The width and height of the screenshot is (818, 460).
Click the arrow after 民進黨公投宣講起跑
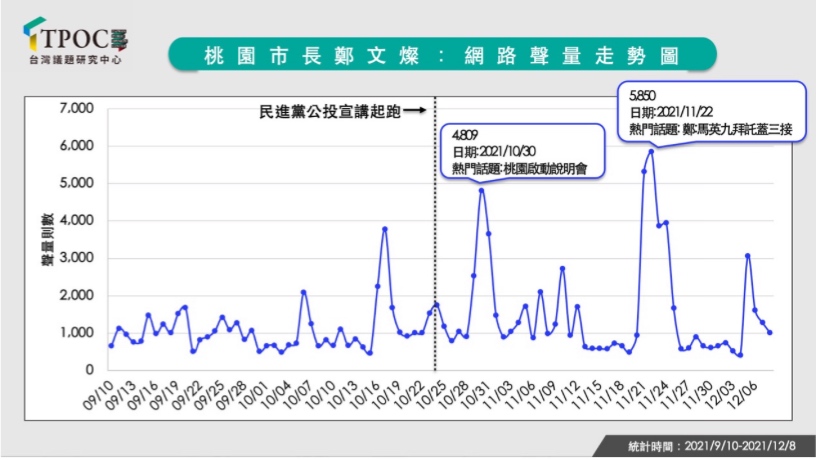(x=416, y=112)
